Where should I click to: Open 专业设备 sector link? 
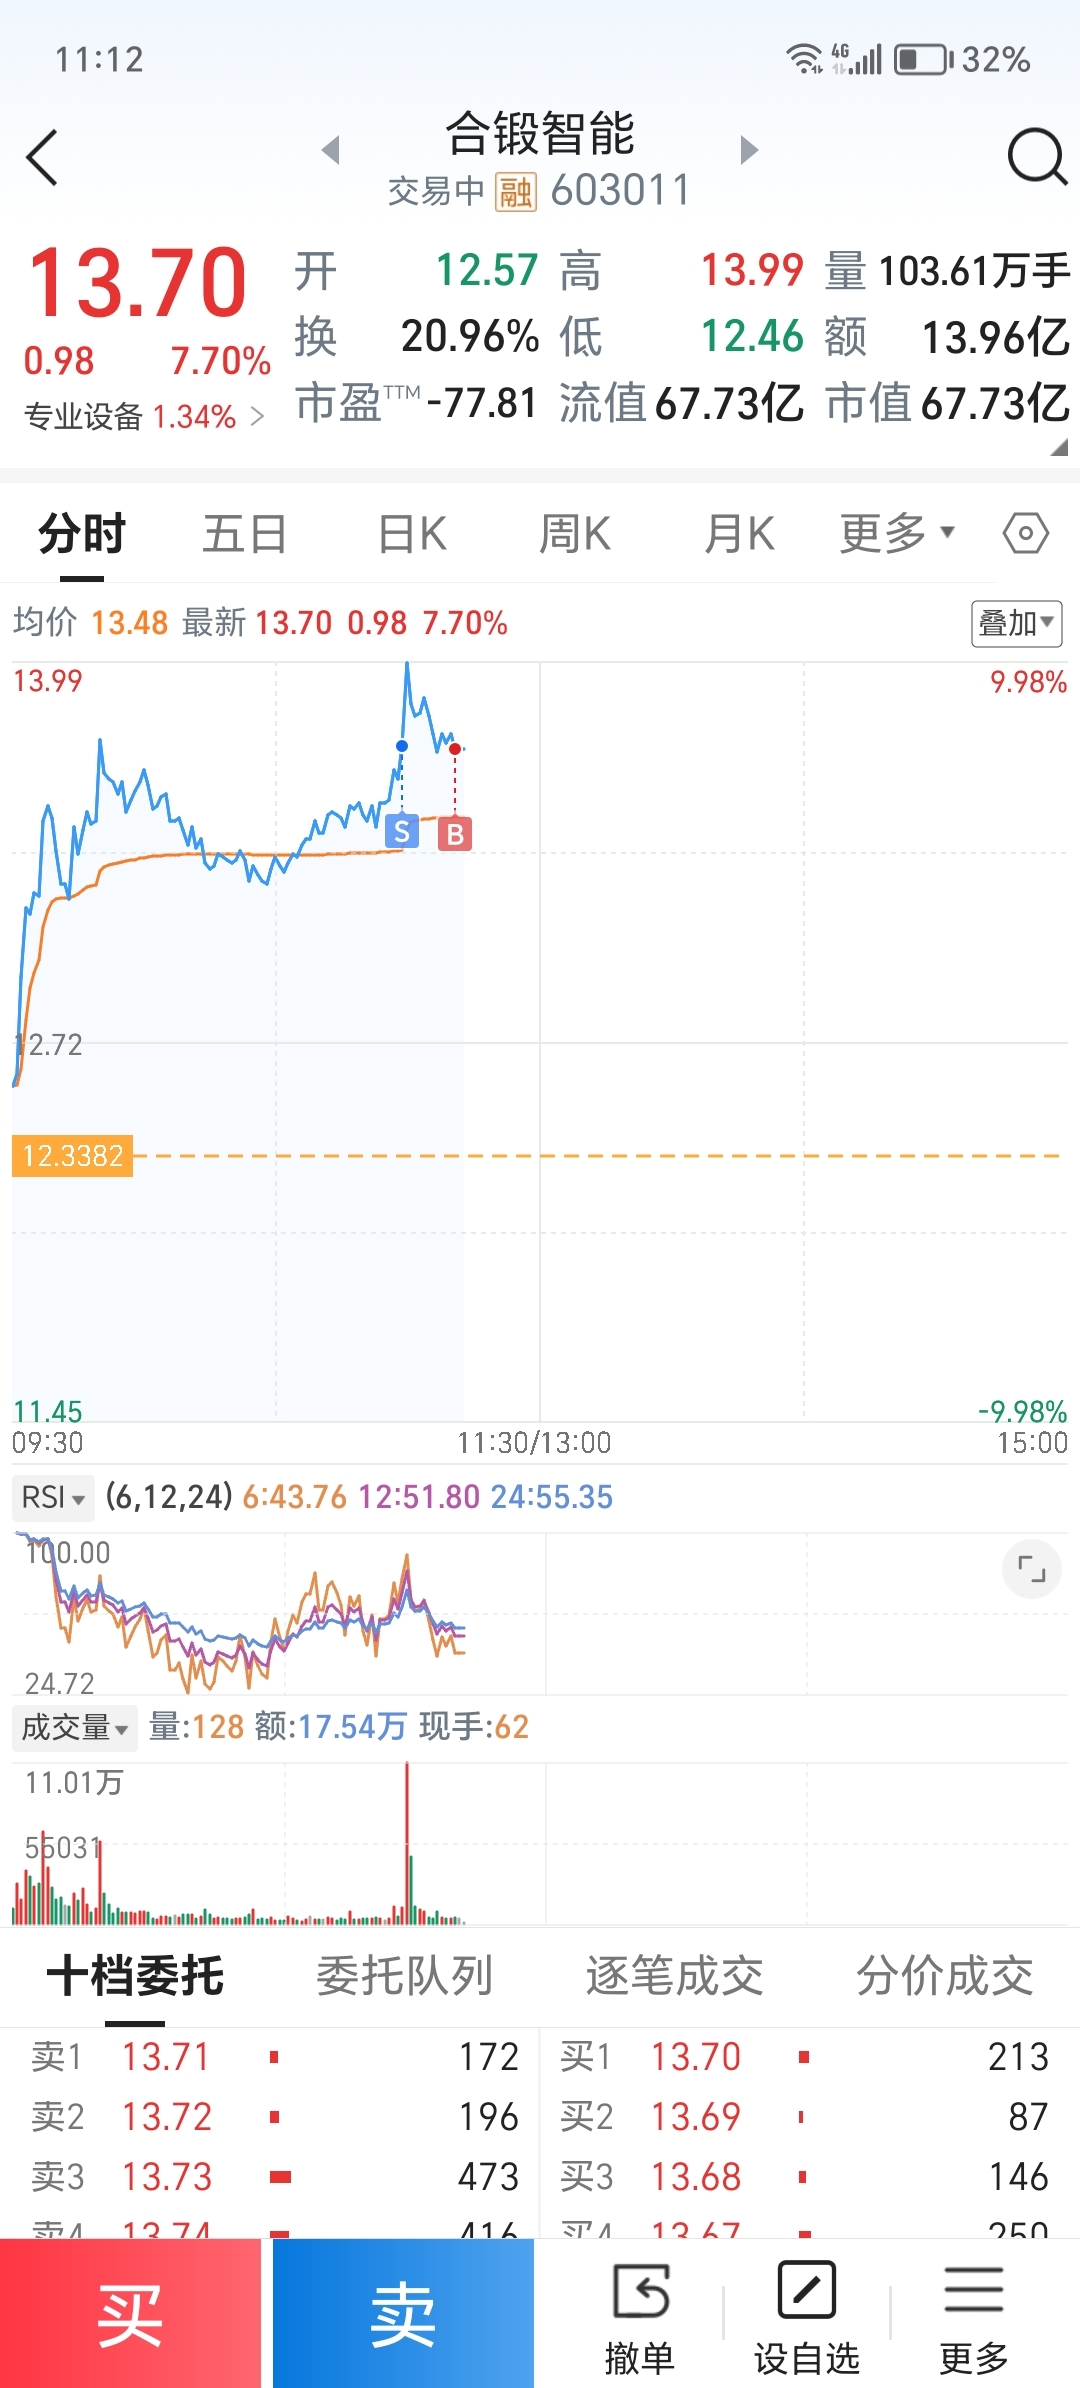[x=144, y=416]
